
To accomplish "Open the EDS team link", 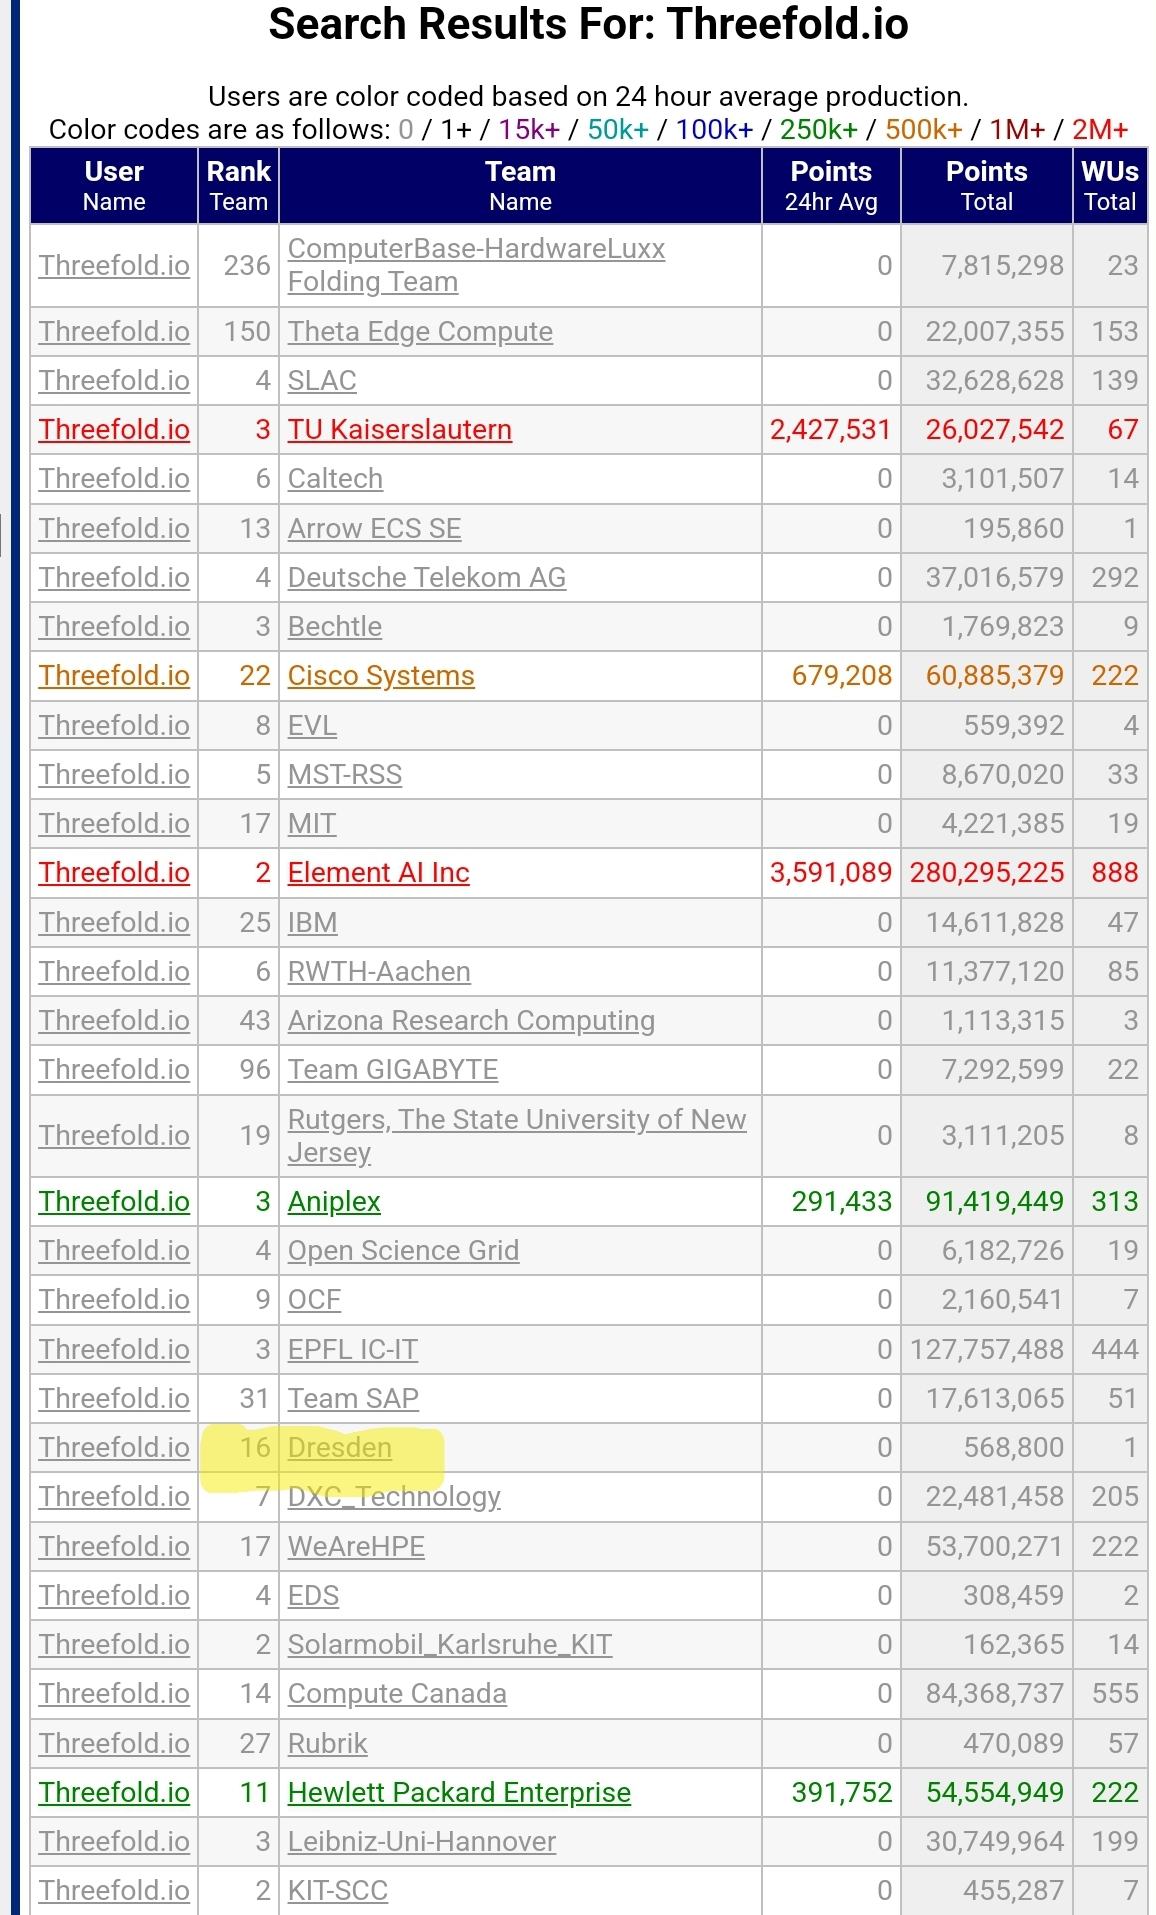I will point(313,1595).
